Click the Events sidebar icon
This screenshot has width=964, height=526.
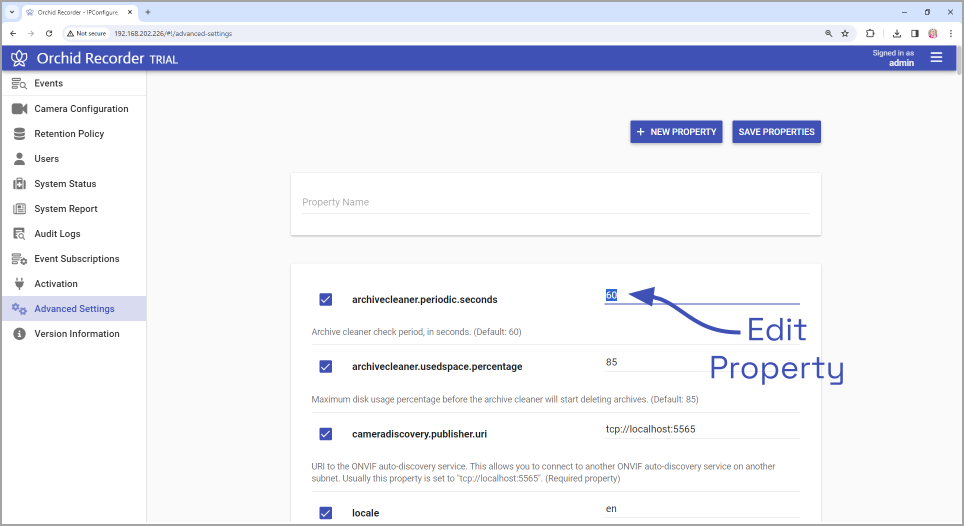pyautogui.click(x=19, y=84)
